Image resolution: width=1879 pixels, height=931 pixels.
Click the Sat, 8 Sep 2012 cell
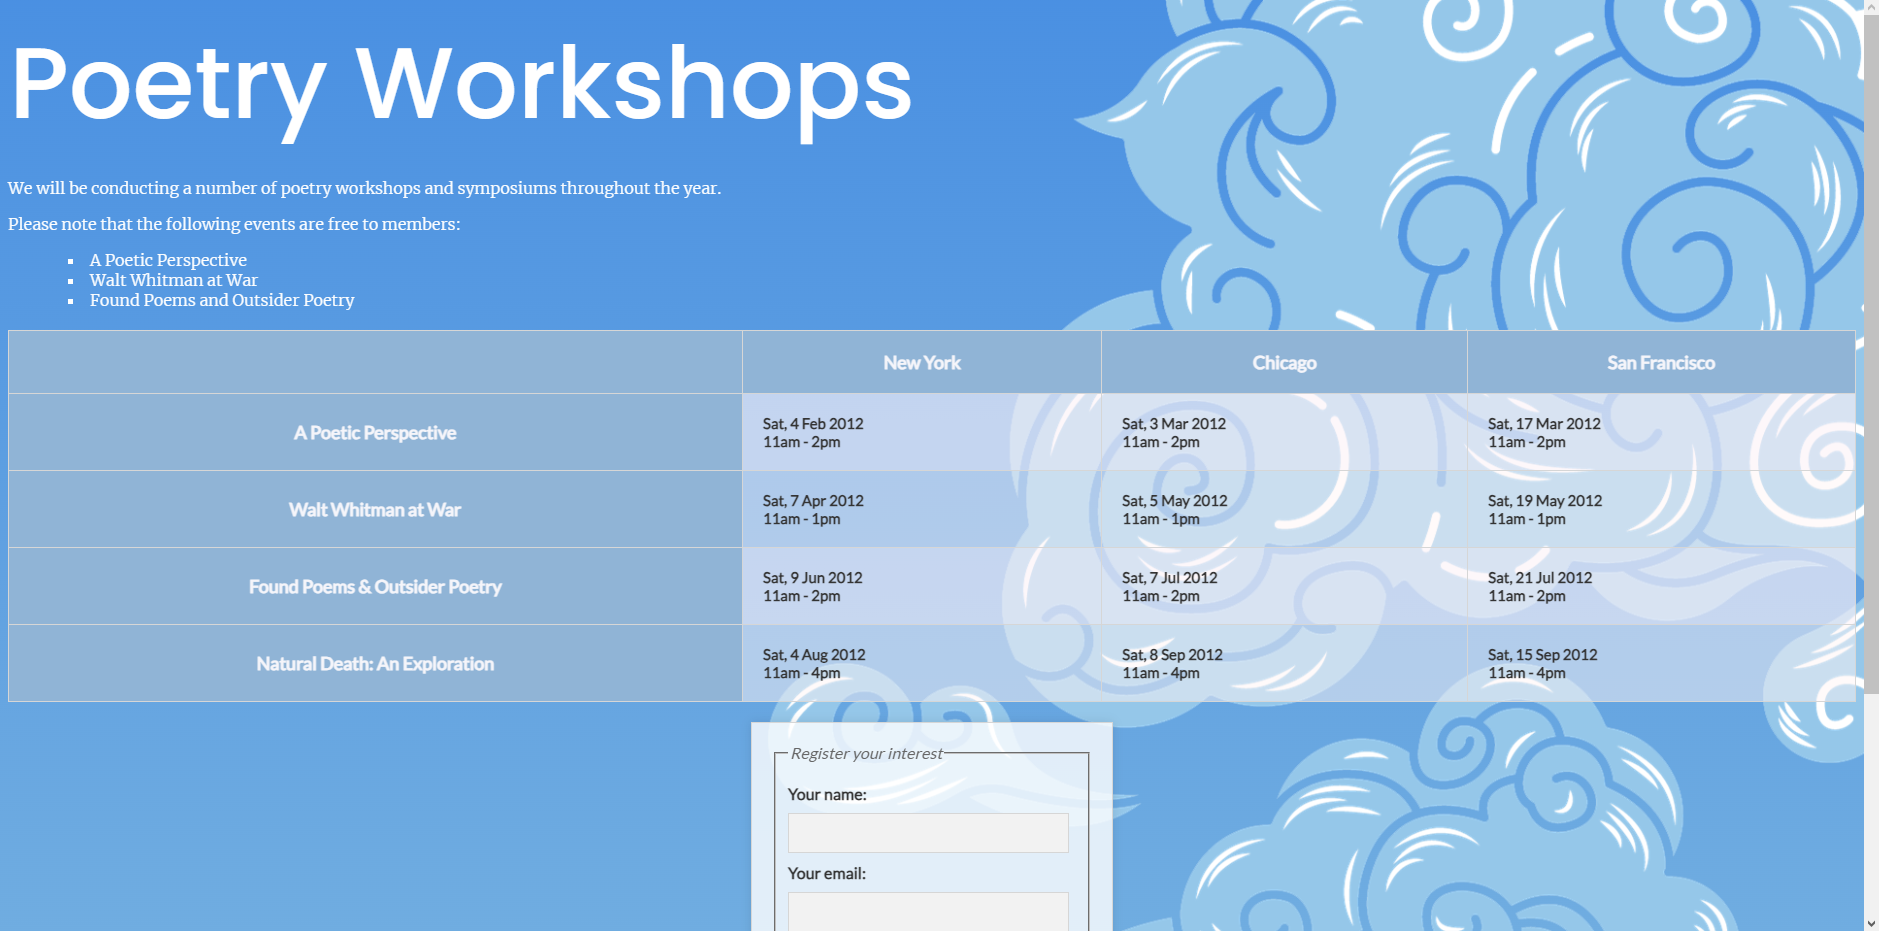pyautogui.click(x=1172, y=664)
